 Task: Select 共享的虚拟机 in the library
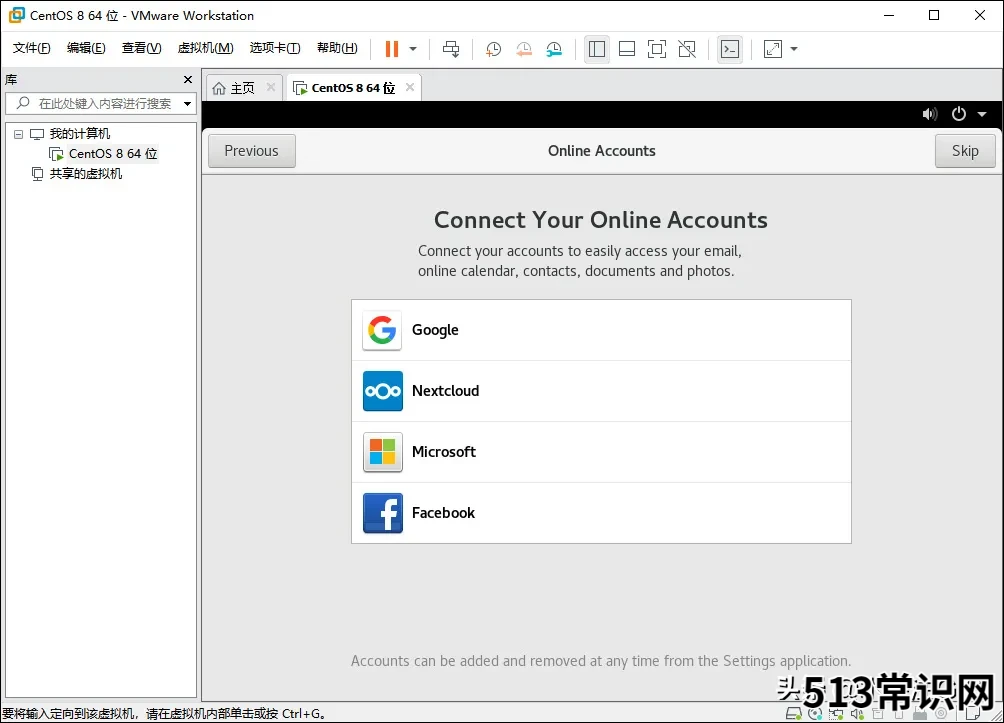point(86,174)
